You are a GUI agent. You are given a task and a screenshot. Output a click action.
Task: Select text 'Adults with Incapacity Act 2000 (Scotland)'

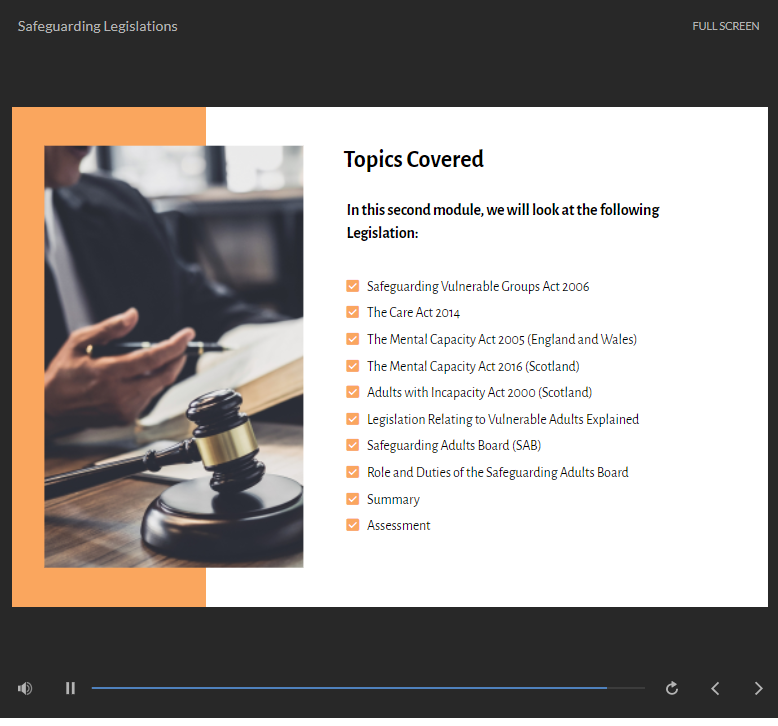479,393
